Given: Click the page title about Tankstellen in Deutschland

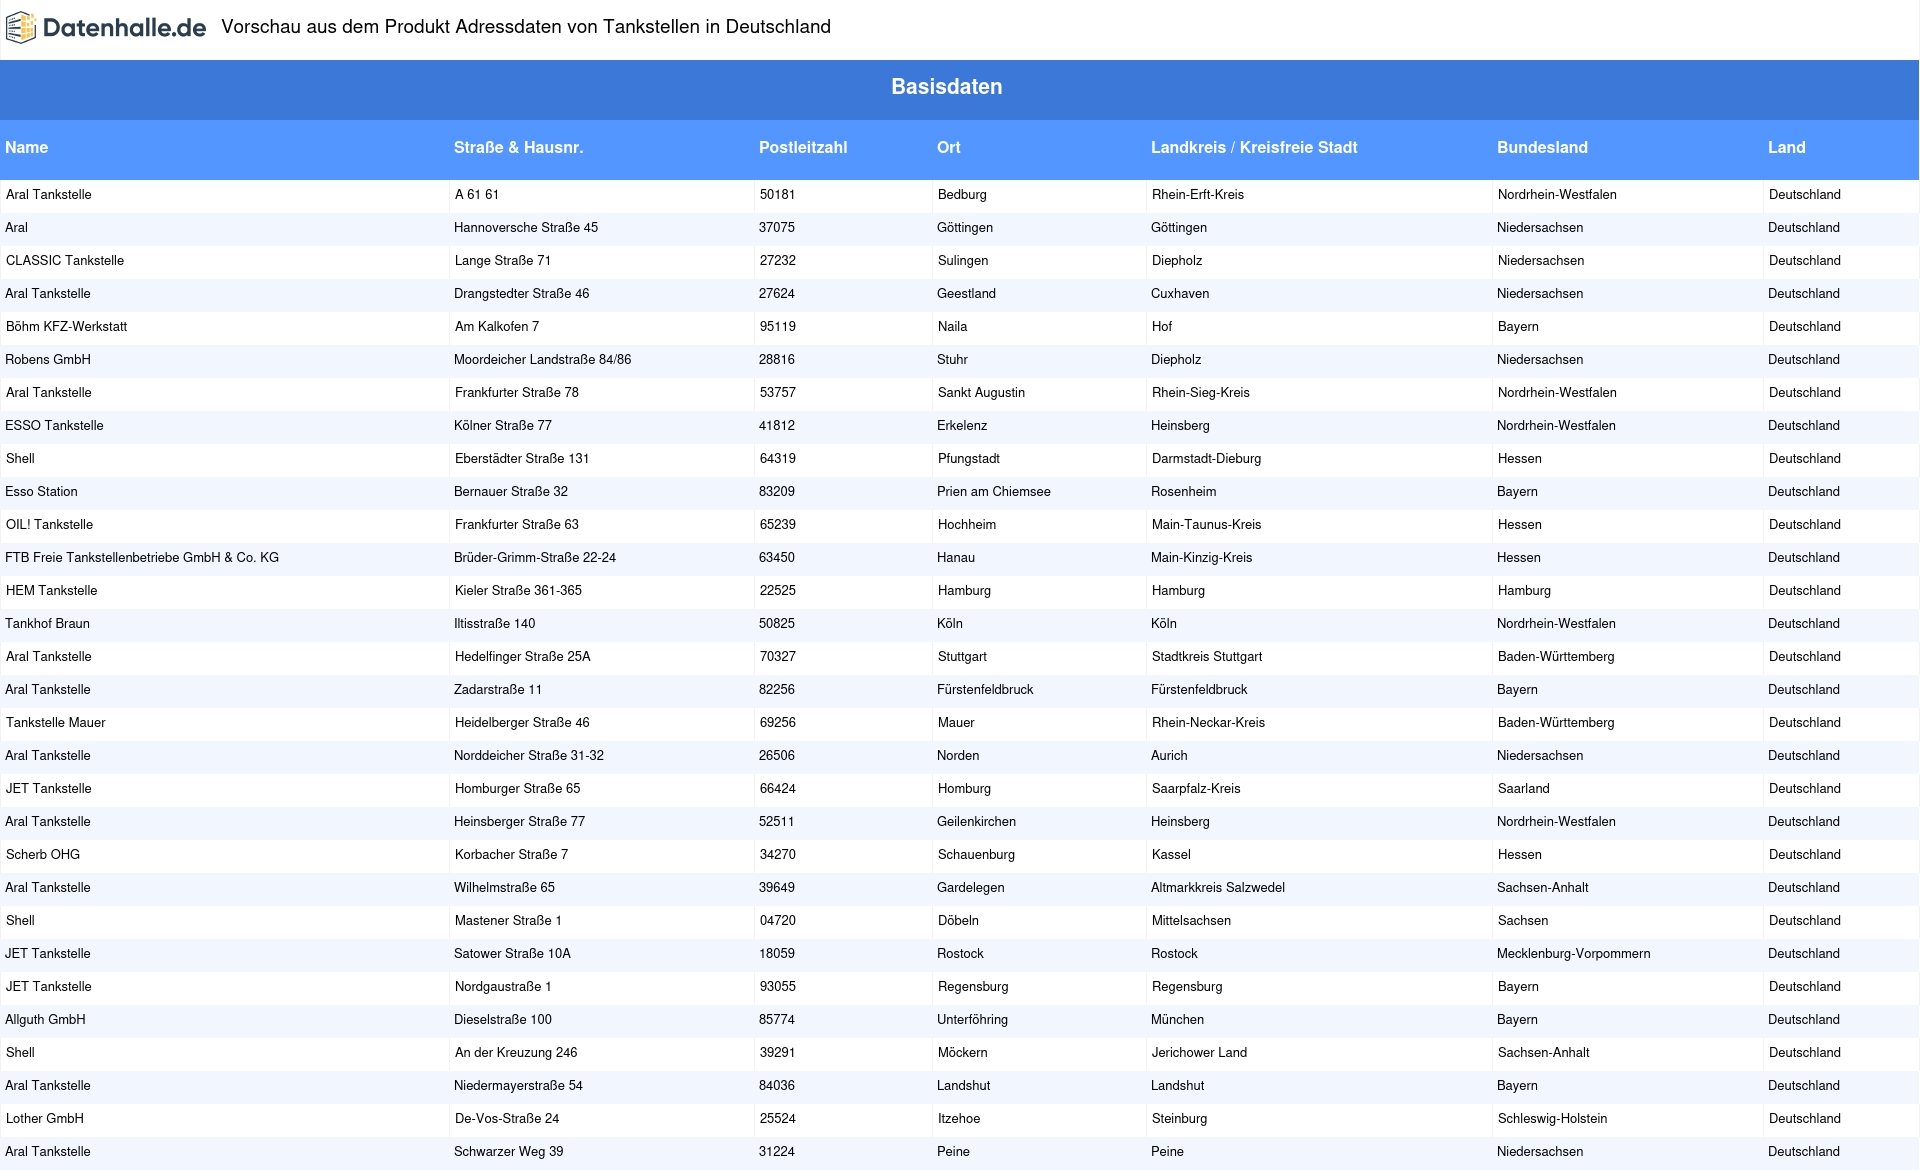Looking at the screenshot, I should pos(526,27).
